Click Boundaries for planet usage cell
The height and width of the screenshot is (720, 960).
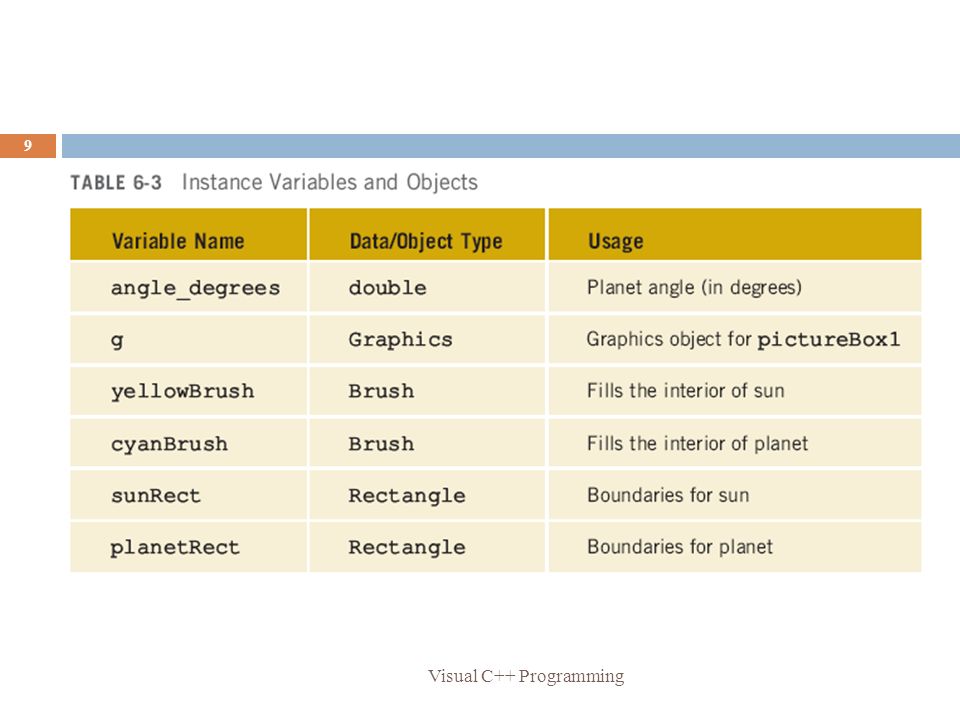[735, 547]
